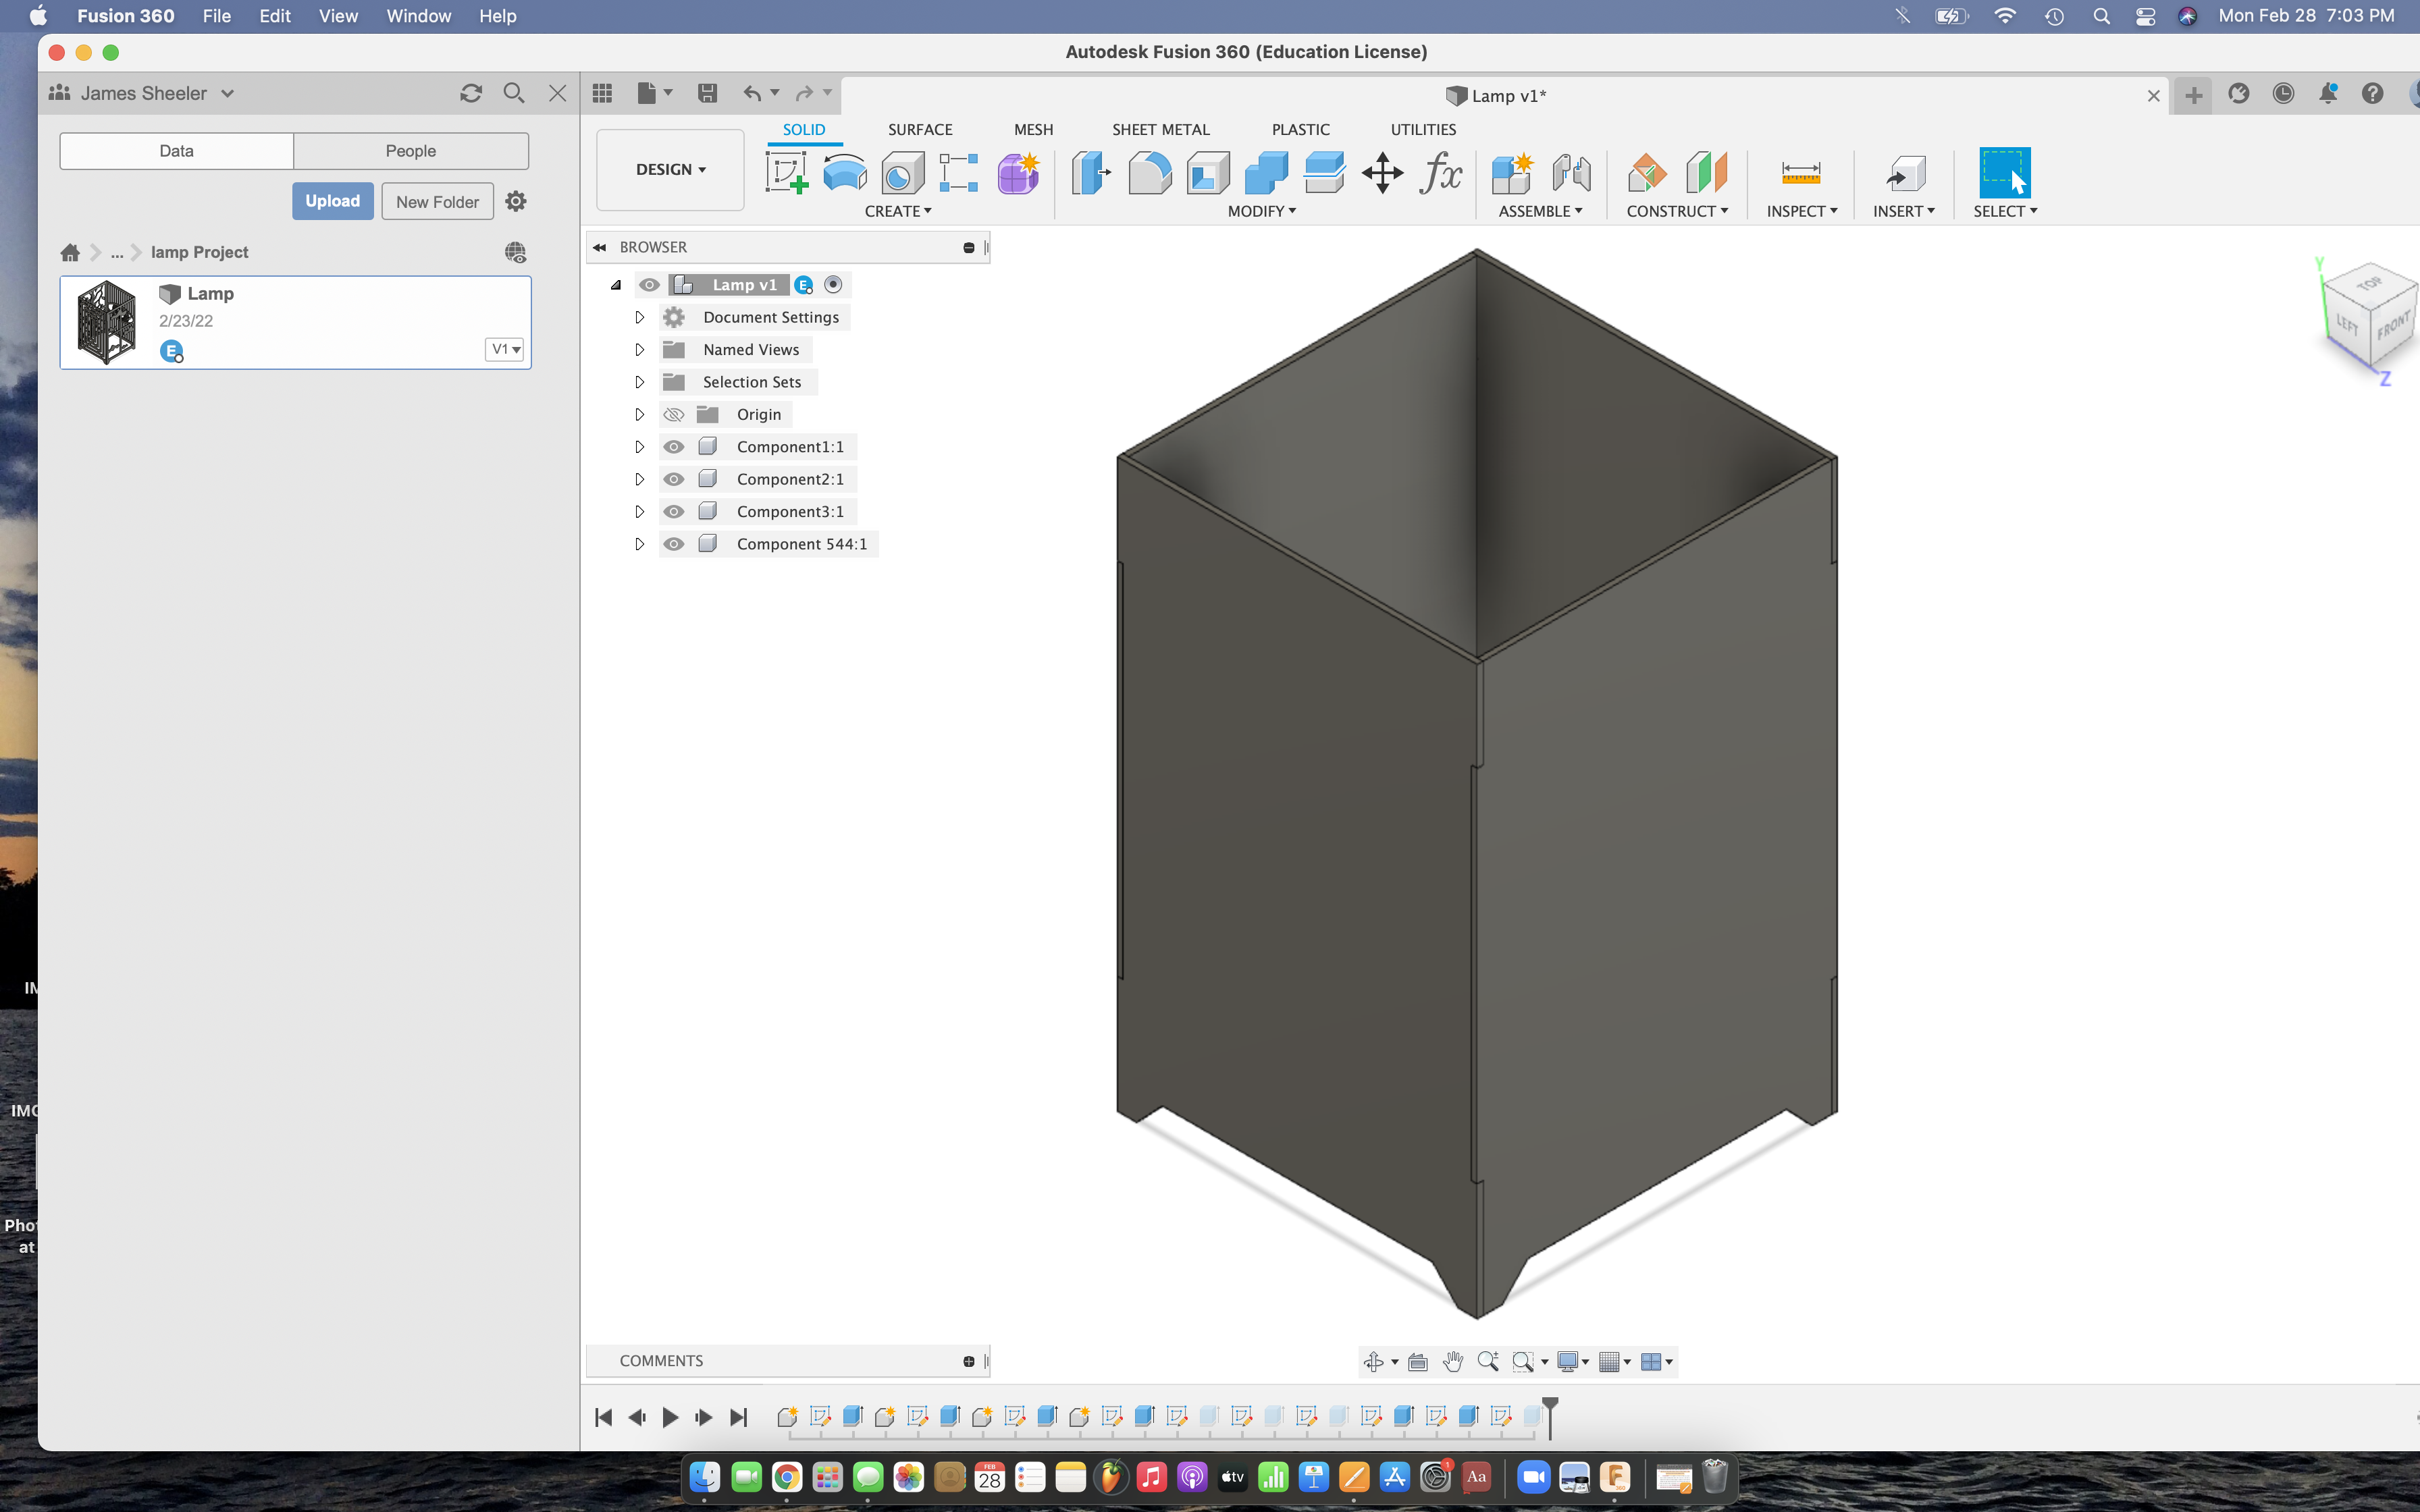This screenshot has width=2420, height=1512.
Task: Activate the Fillet tool in Modify group
Action: click(x=1150, y=172)
